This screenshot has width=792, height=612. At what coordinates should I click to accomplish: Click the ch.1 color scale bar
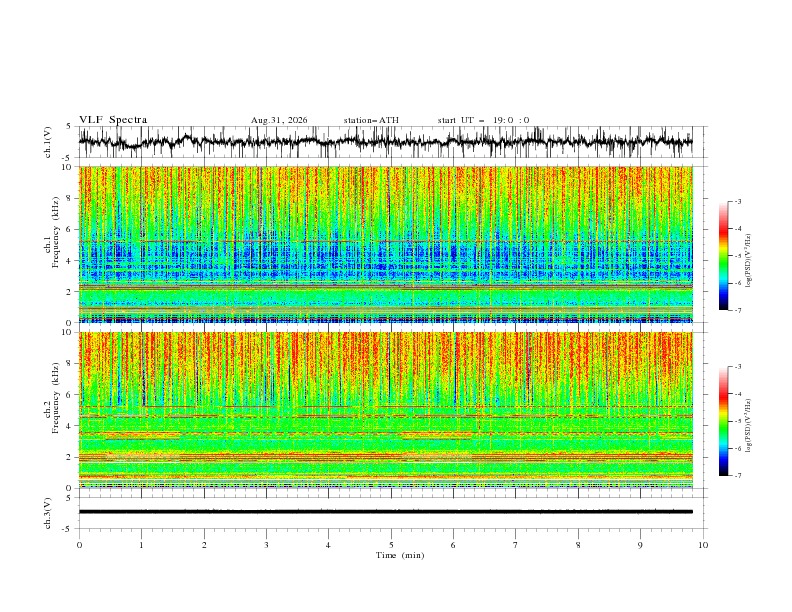tap(724, 256)
